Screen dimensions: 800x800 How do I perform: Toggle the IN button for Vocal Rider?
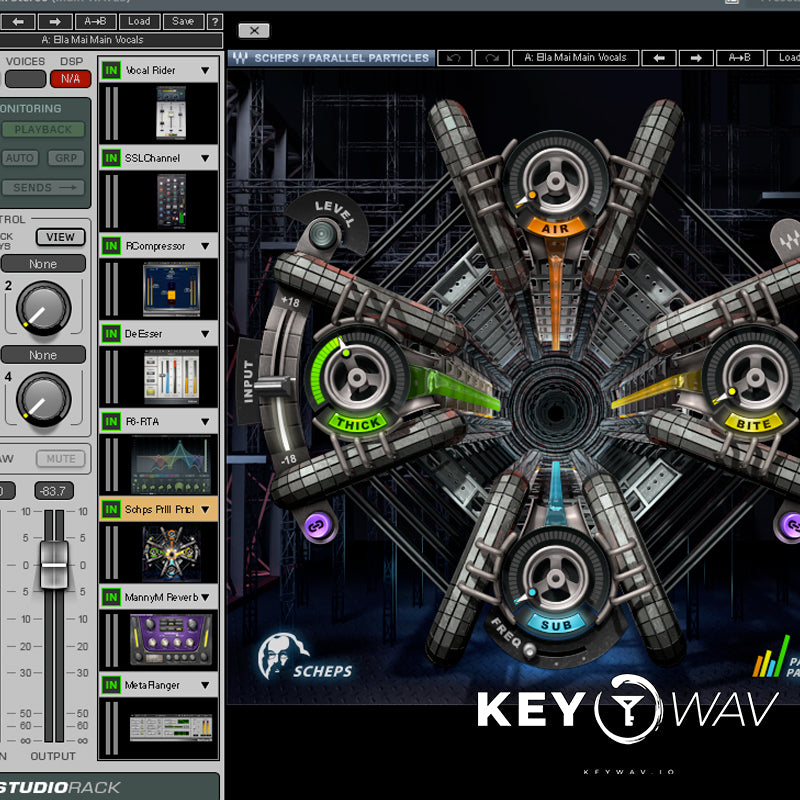click(111, 70)
